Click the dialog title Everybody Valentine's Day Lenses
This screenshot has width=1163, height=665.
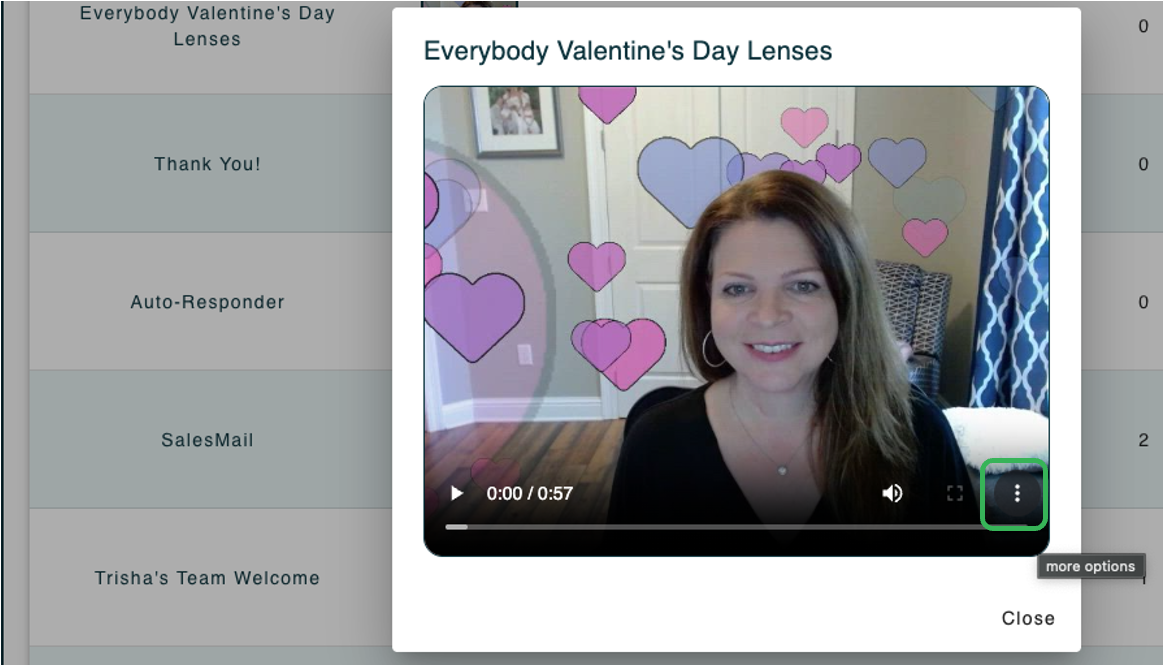tap(627, 51)
